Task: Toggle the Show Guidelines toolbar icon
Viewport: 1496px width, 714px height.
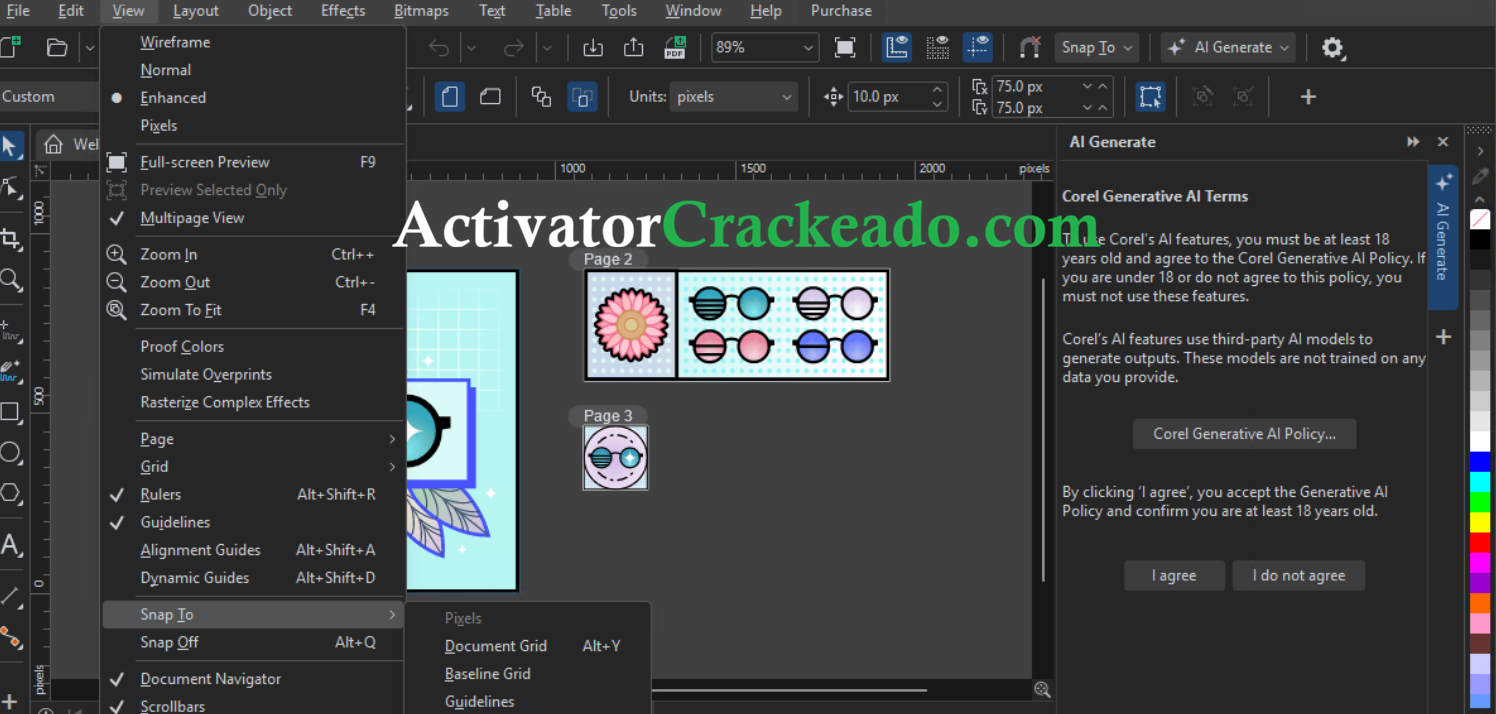Action: tap(978, 47)
